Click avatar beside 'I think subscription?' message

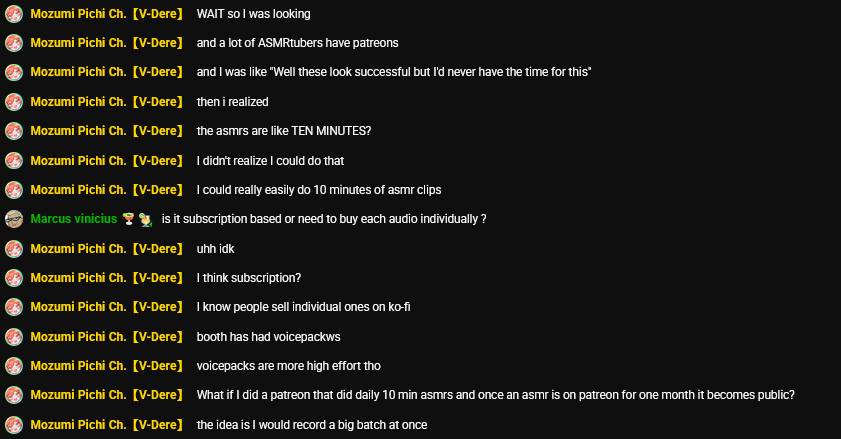click(x=14, y=278)
